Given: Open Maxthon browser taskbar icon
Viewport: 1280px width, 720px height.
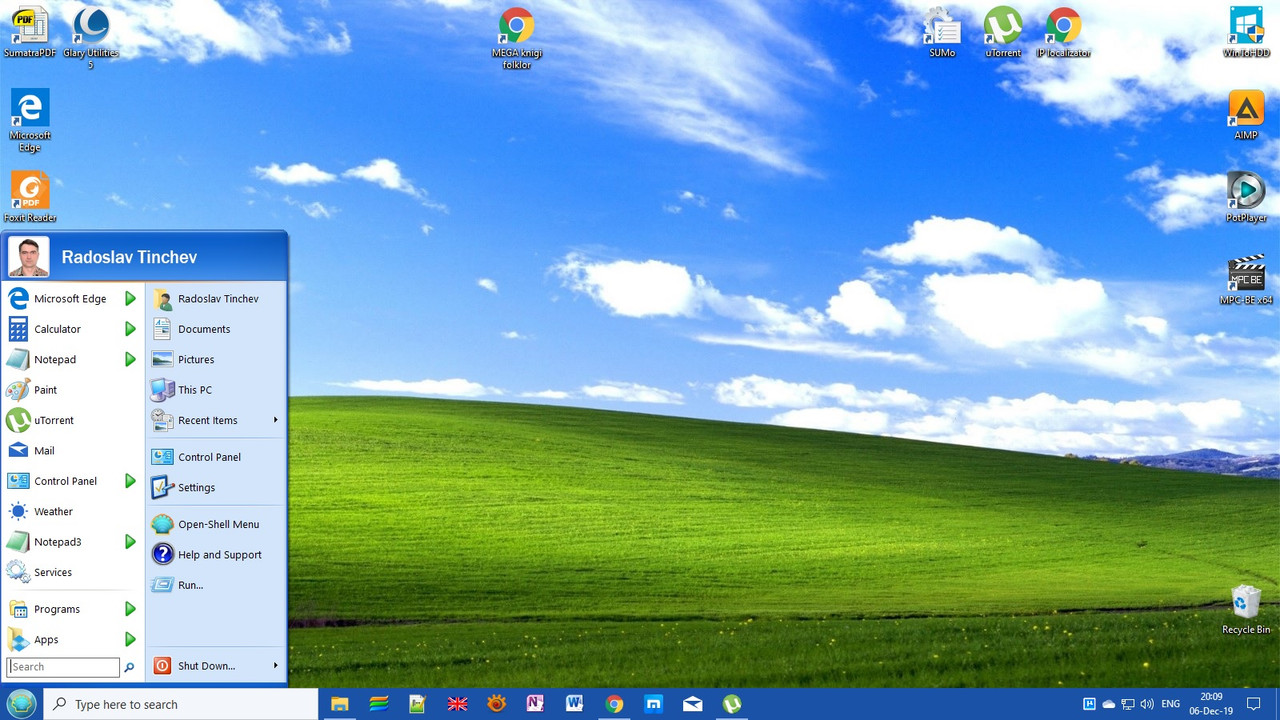Looking at the screenshot, I should click(653, 704).
